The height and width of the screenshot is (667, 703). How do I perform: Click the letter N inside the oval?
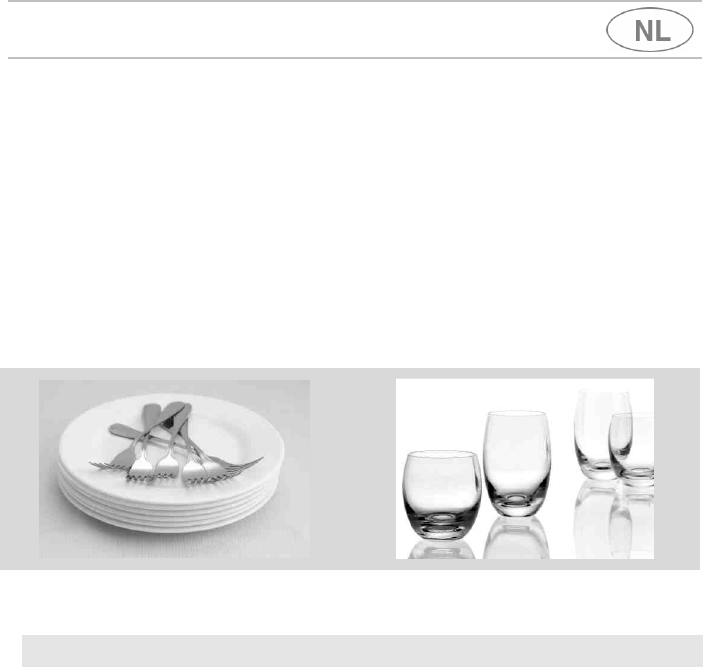[643, 31]
